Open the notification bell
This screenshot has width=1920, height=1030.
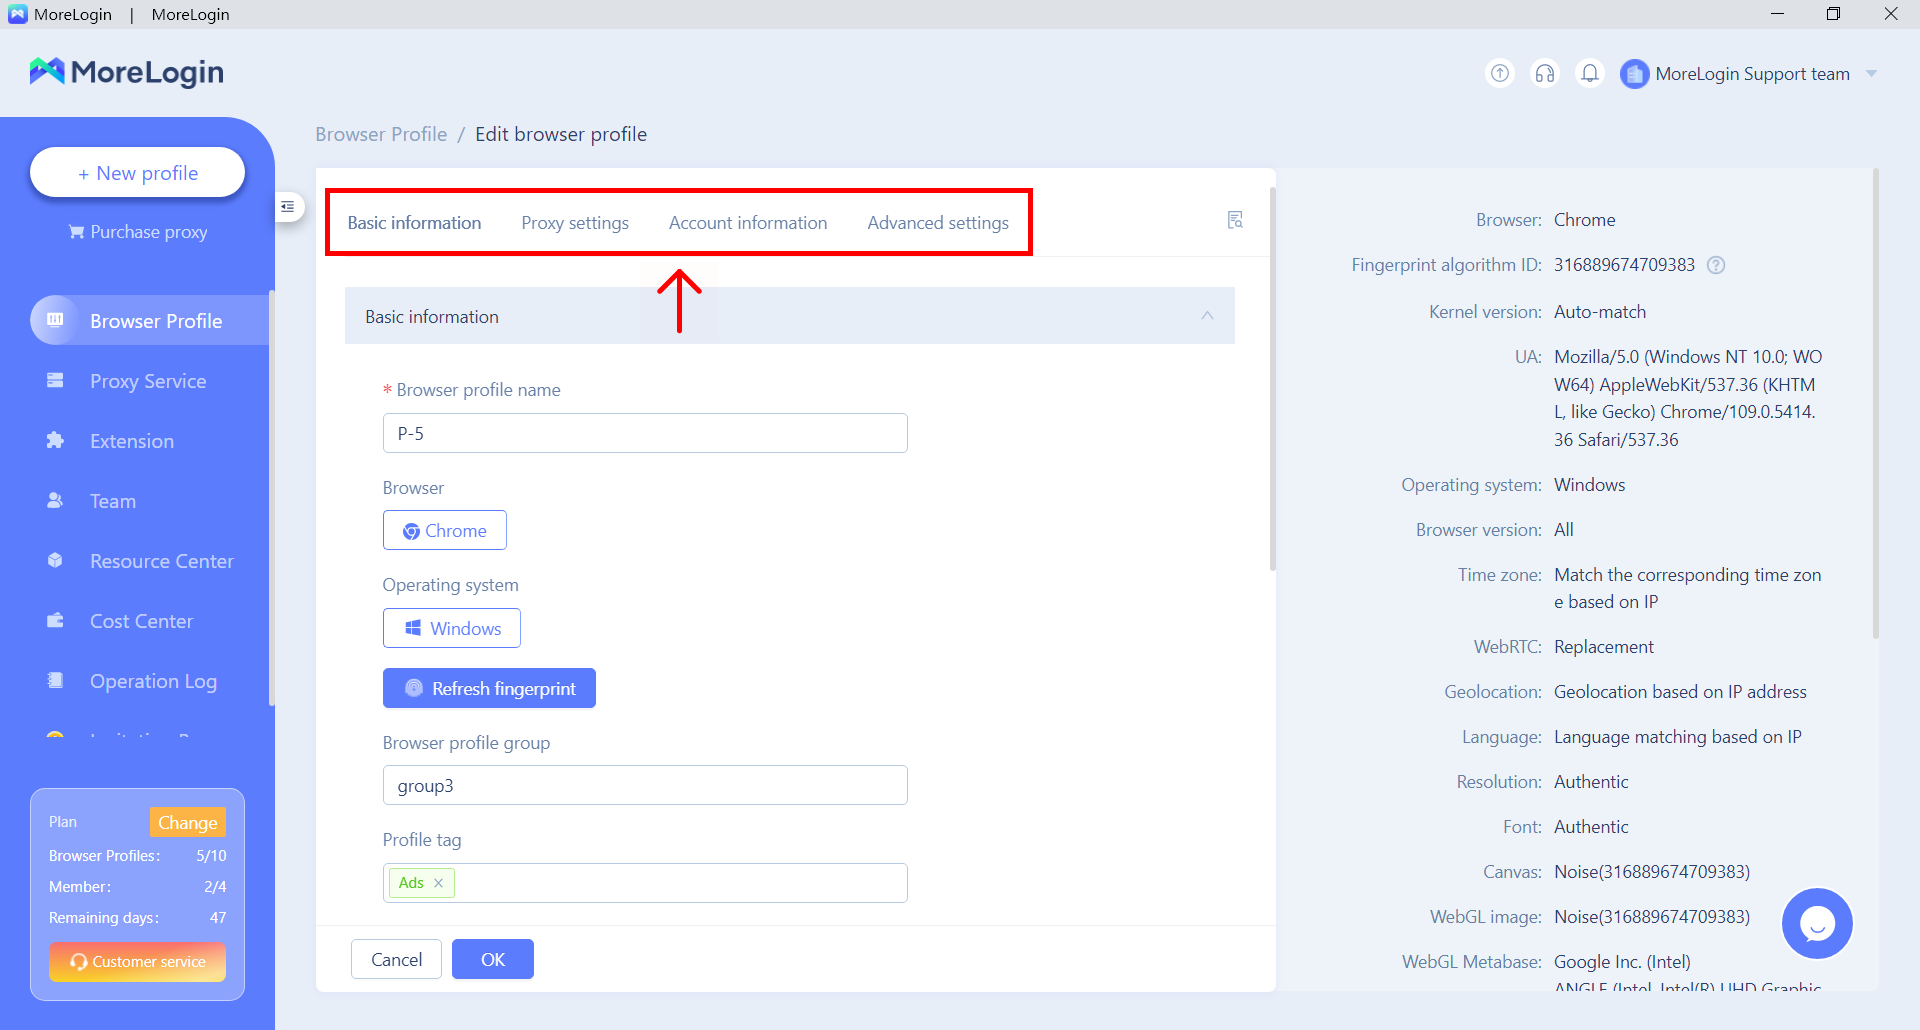1590,73
